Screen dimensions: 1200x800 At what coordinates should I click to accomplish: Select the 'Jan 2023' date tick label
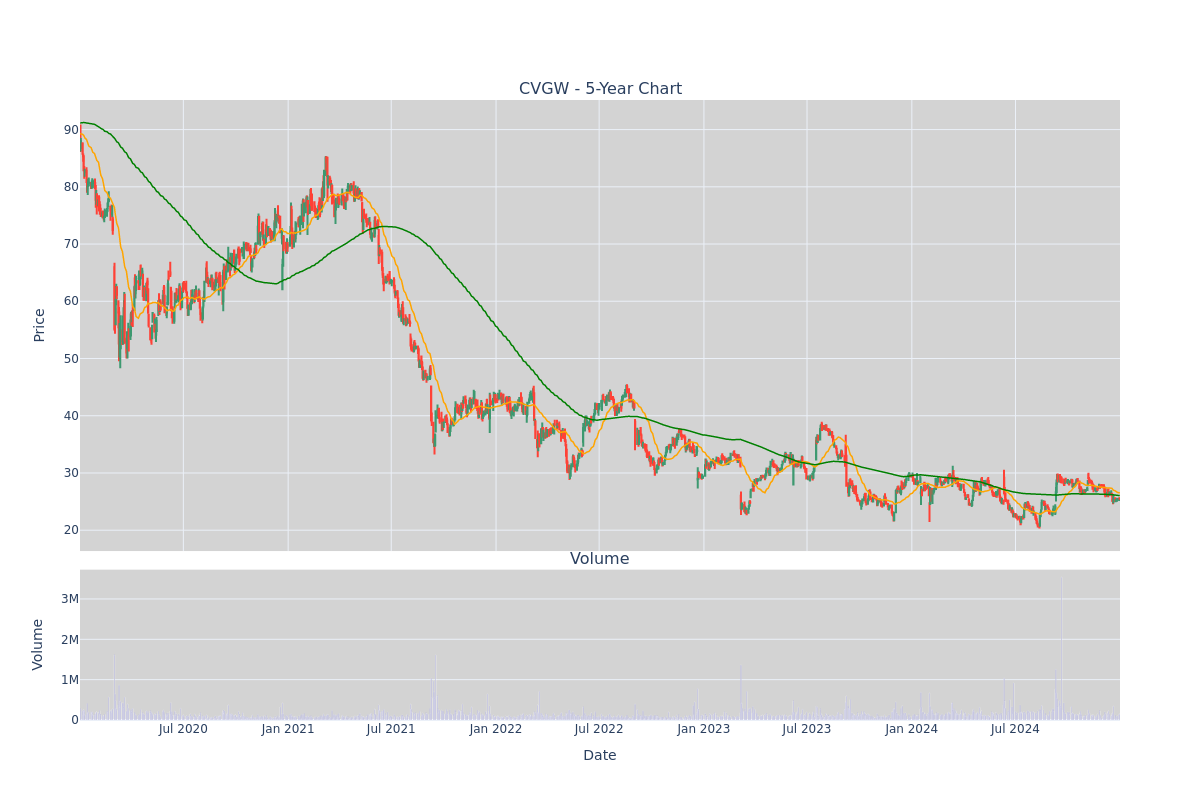[x=704, y=729]
